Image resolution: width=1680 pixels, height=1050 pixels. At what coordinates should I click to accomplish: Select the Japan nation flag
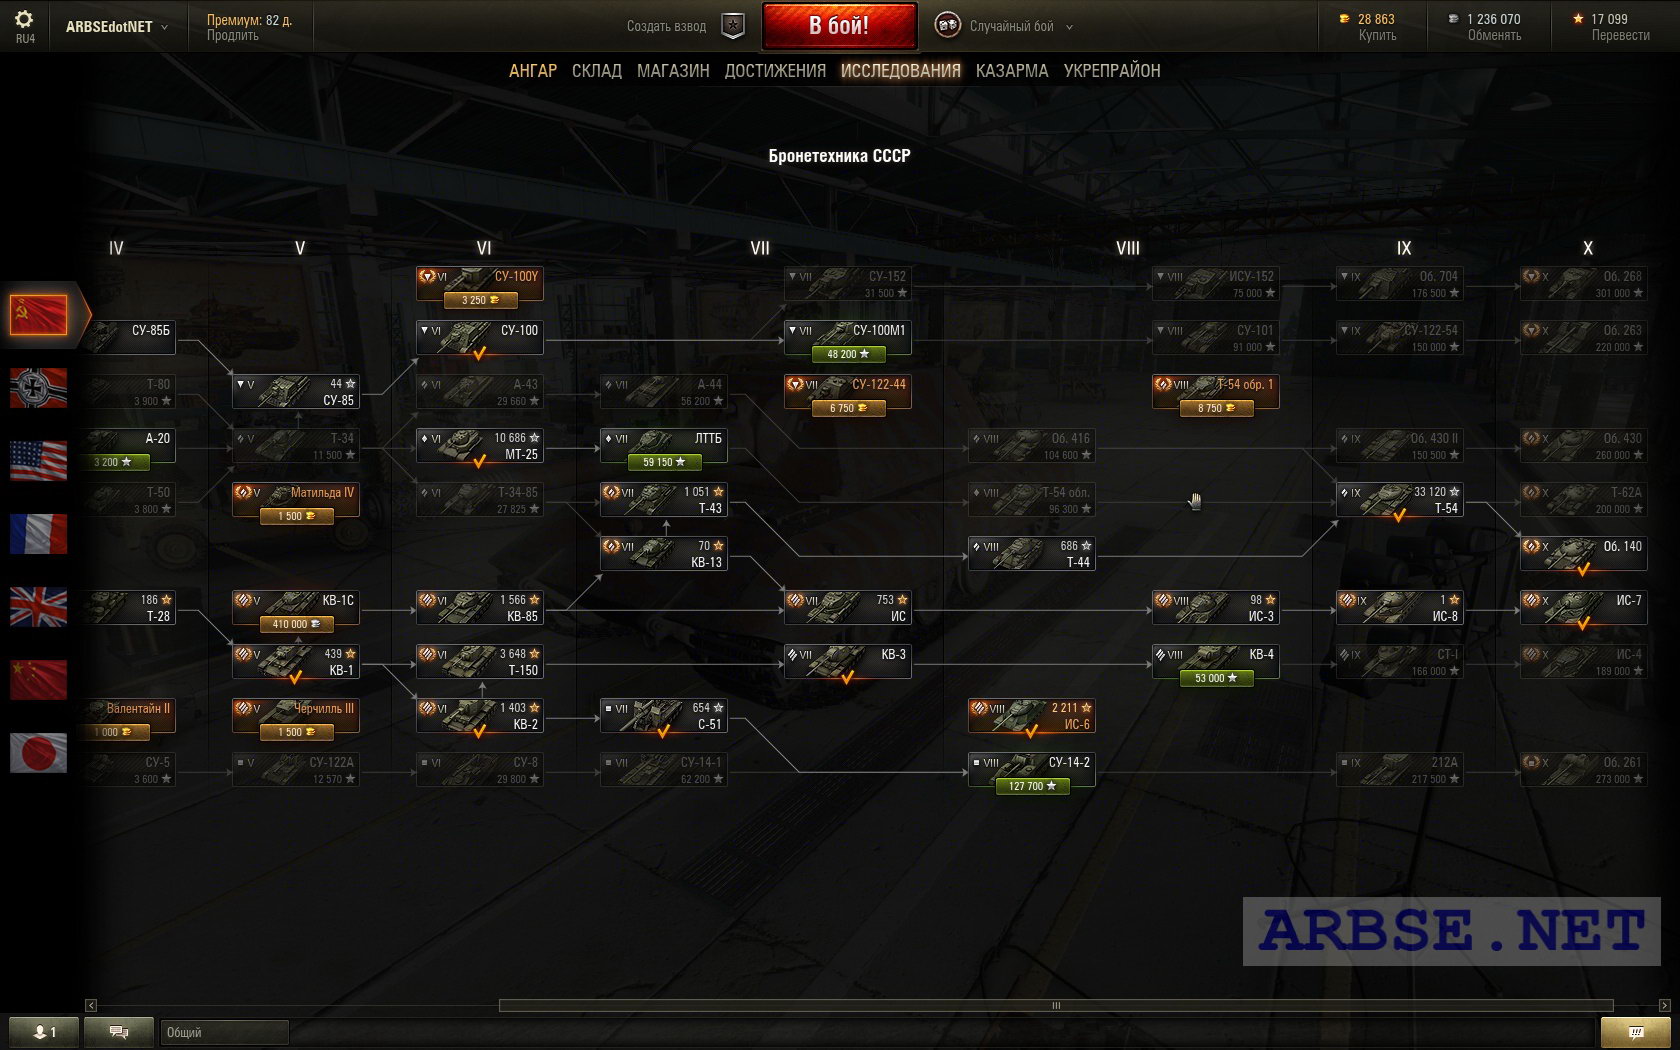39,753
